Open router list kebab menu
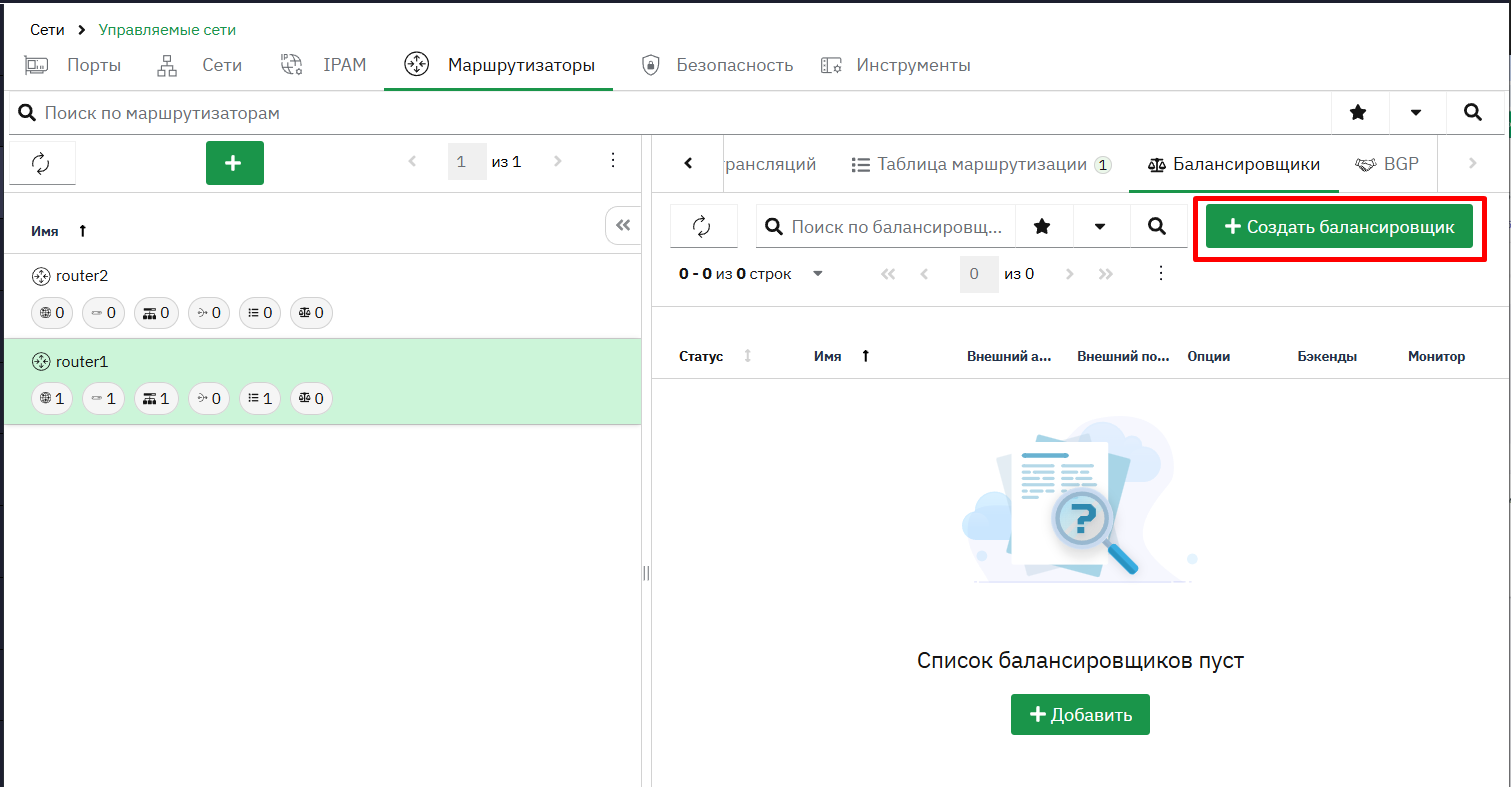This screenshot has width=1511, height=787. click(x=613, y=161)
